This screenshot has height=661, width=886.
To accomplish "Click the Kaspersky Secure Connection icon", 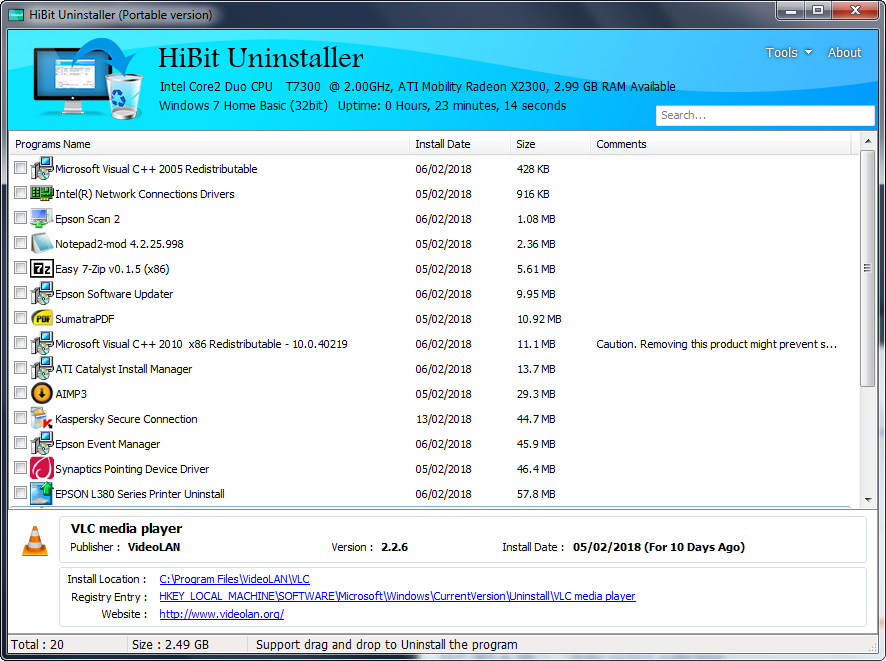I will click(42, 419).
